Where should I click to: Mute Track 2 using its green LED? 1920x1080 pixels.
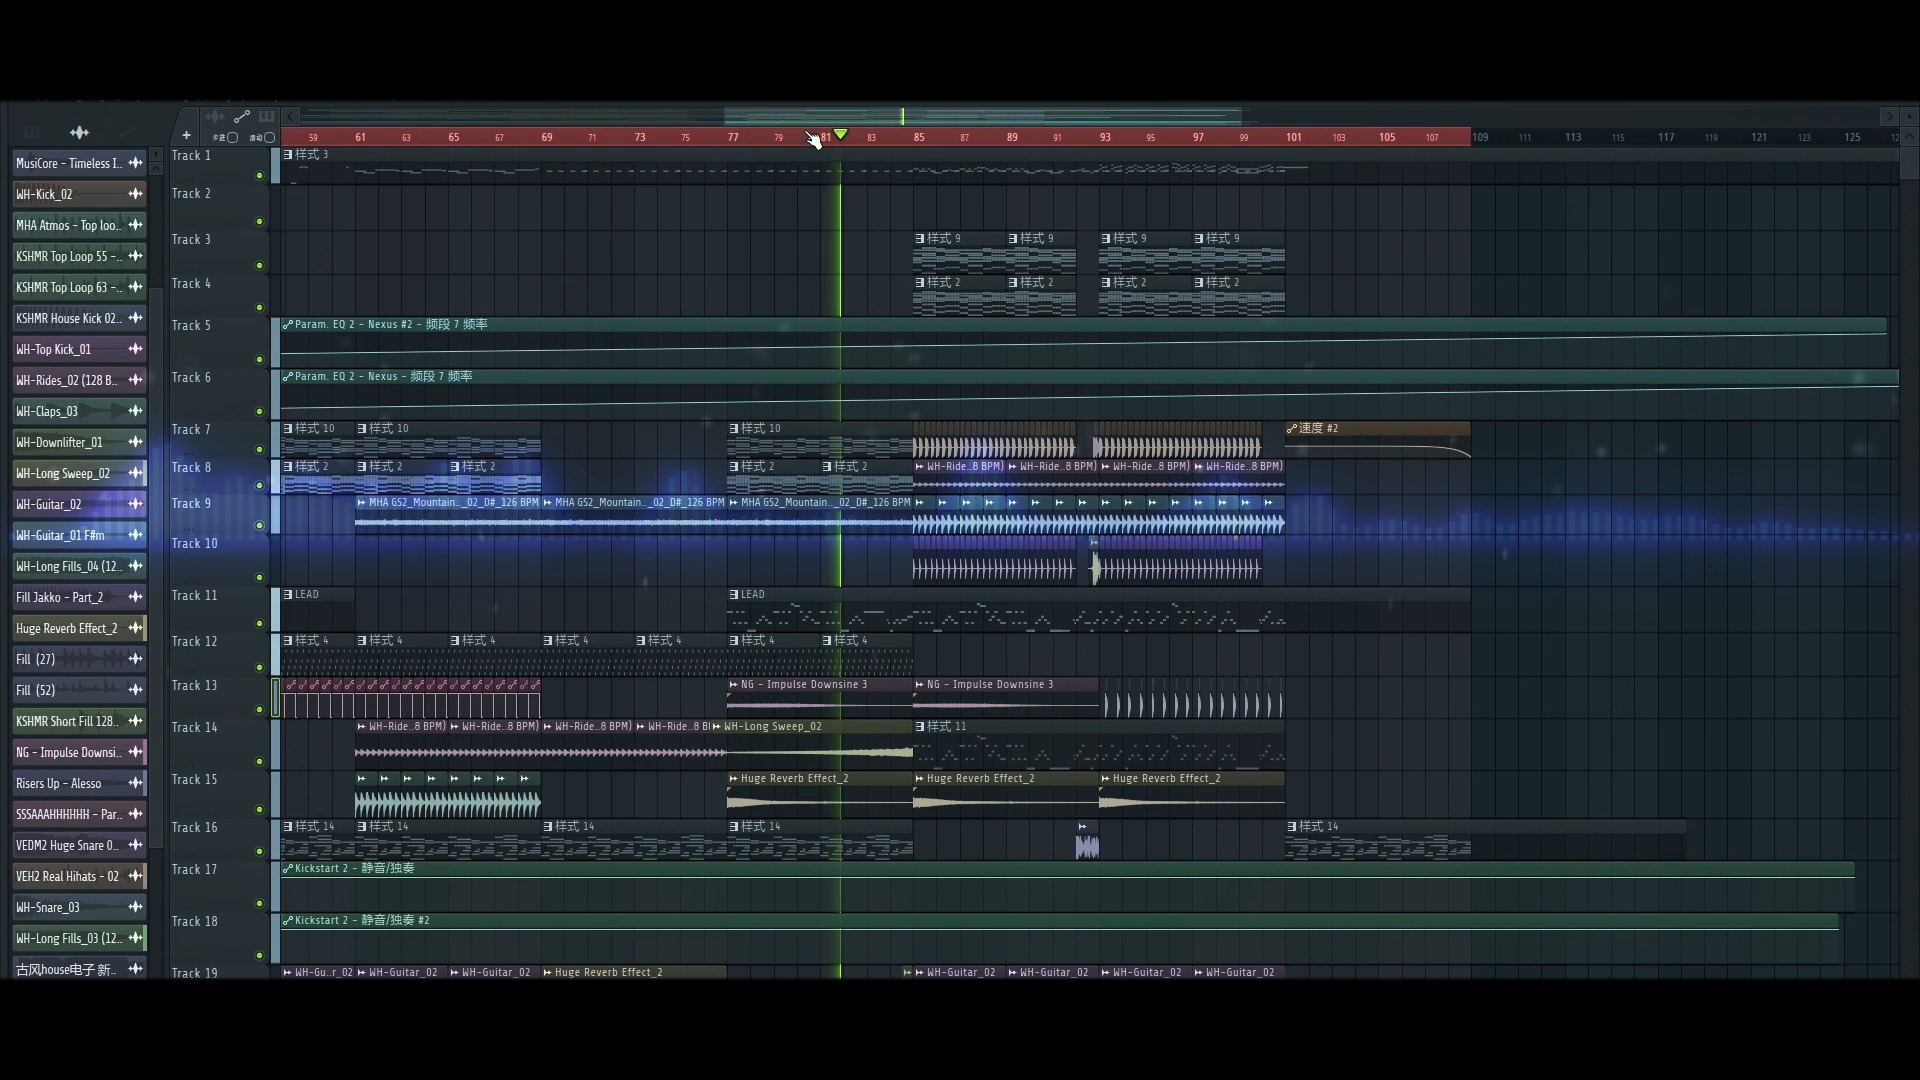click(260, 222)
